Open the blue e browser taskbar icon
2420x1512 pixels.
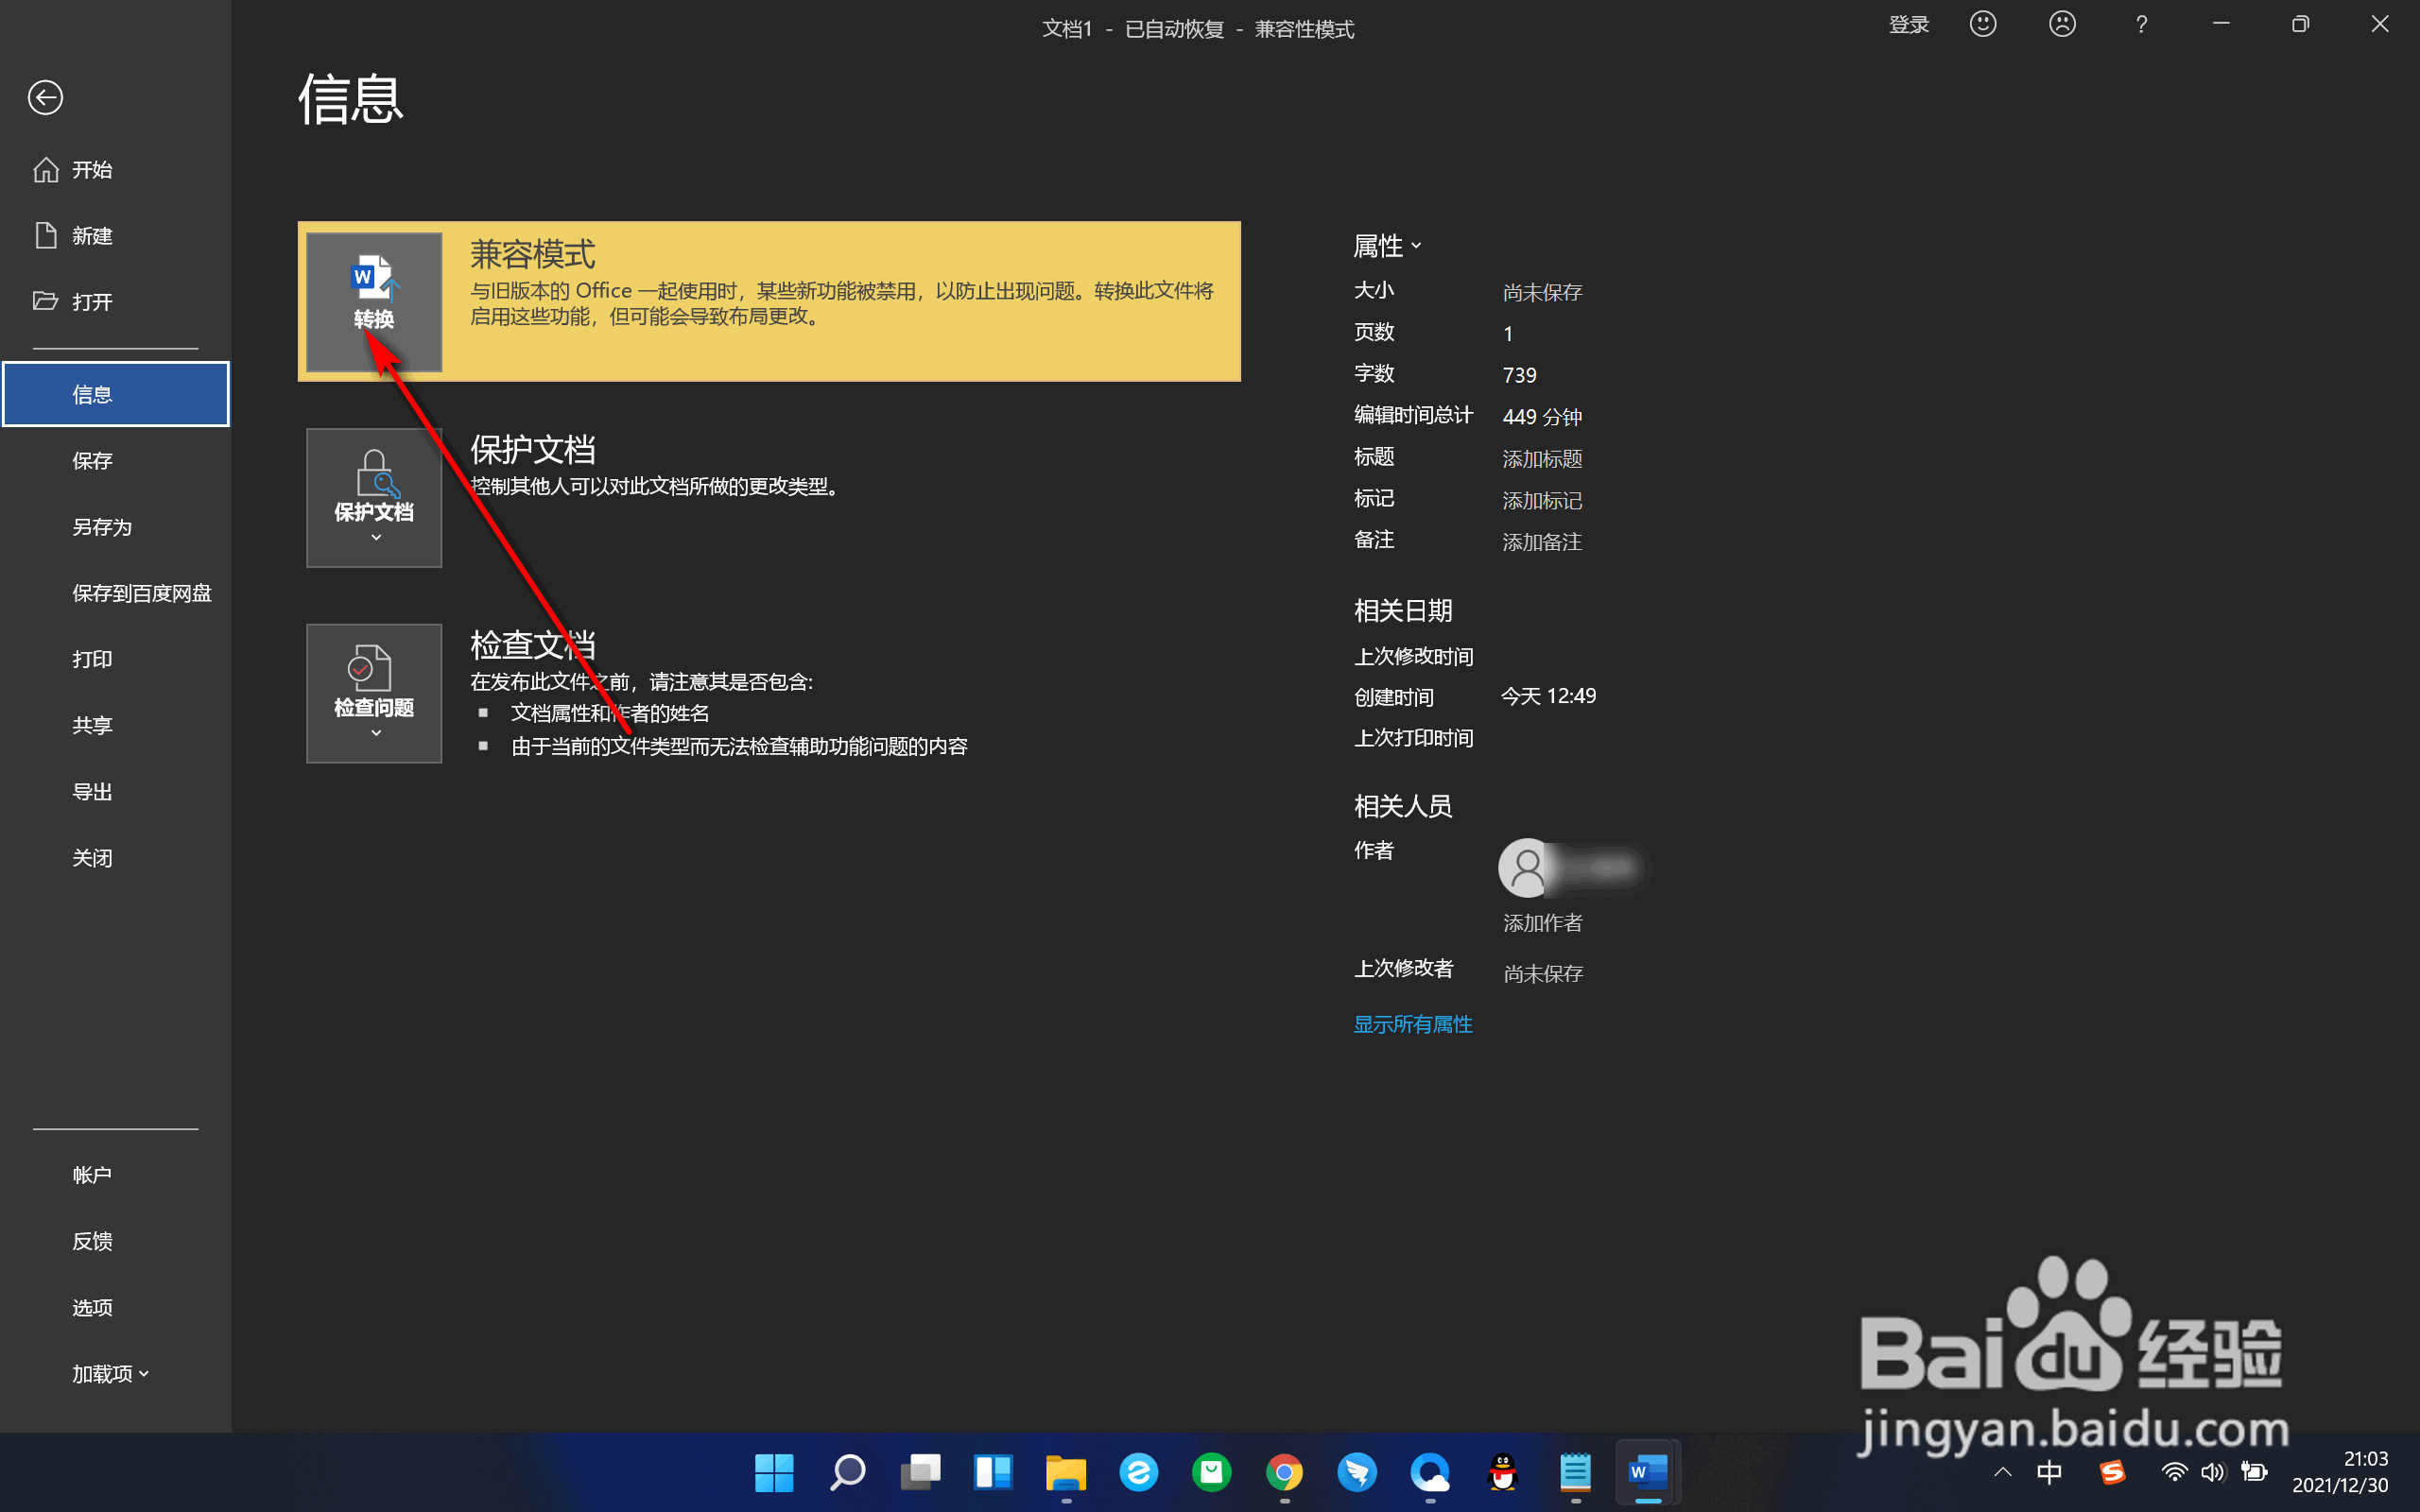point(1139,1472)
